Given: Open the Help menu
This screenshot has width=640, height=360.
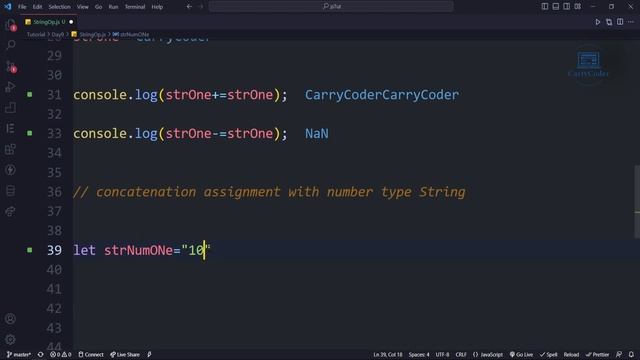Looking at the screenshot, I should point(157,7).
